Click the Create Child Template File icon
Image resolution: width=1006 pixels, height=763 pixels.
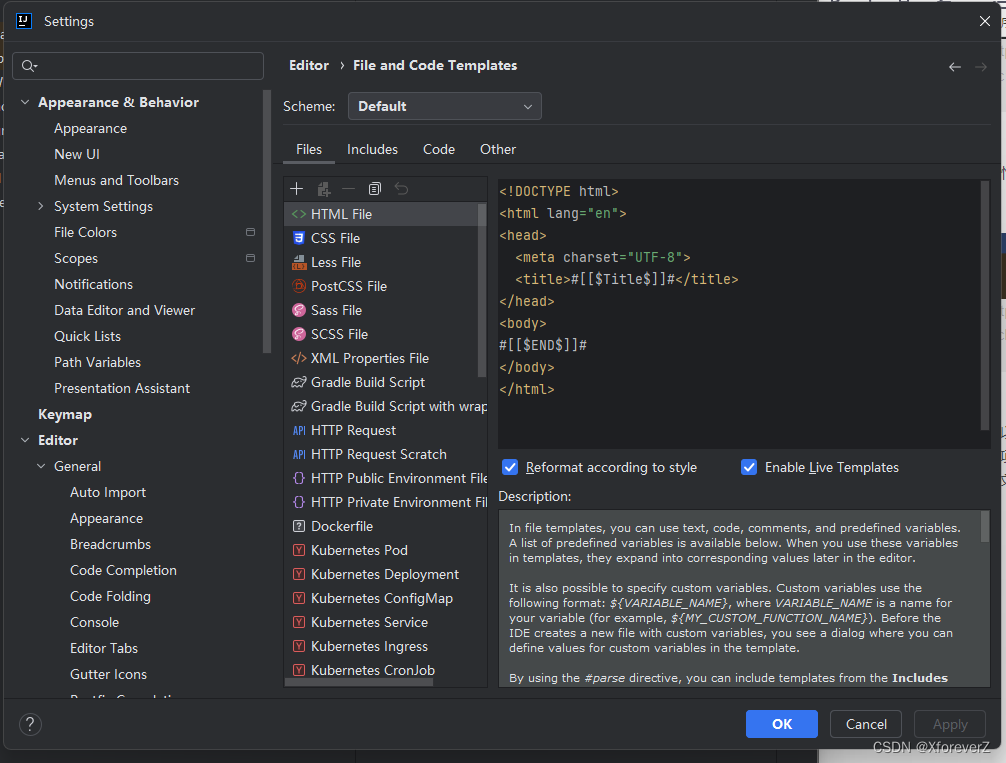(323, 189)
